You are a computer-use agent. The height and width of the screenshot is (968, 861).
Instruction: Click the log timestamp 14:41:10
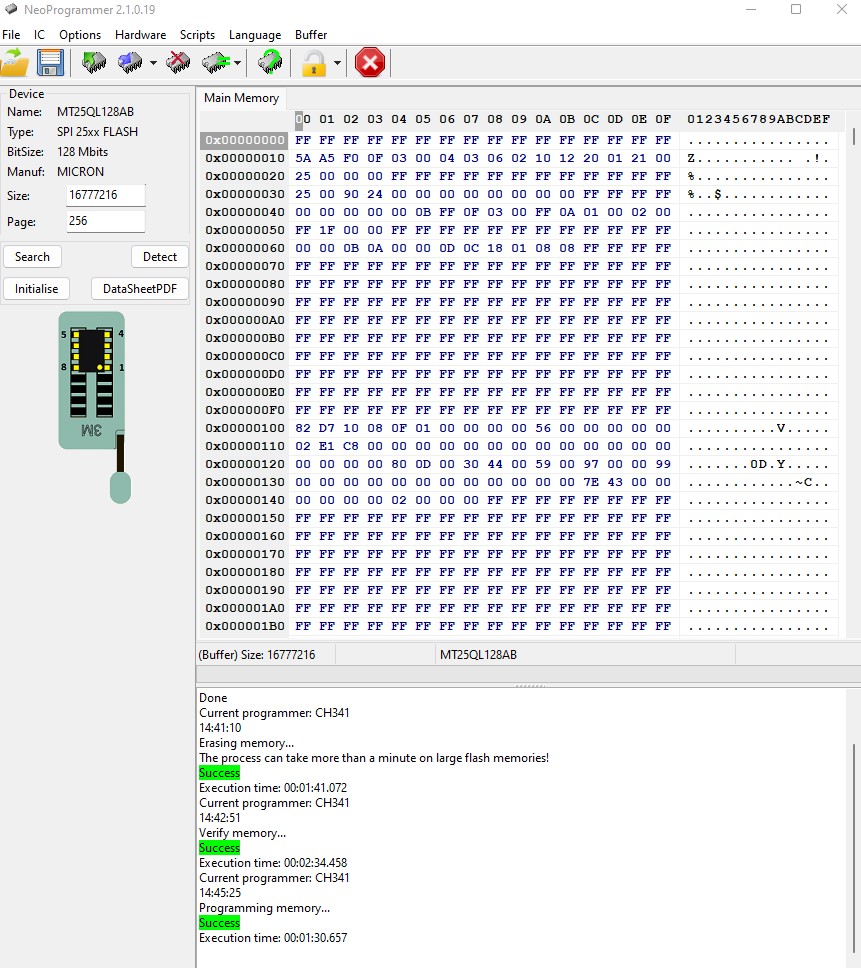tap(220, 728)
